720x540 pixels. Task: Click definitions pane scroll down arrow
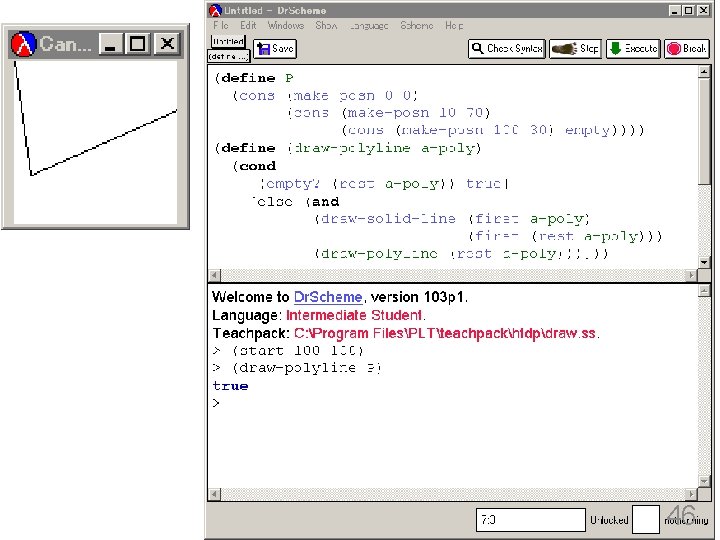[x=704, y=263]
